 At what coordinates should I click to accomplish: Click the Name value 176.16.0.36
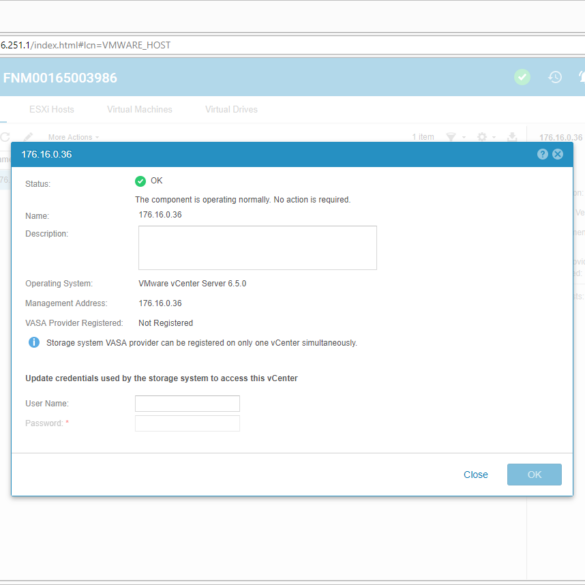pyautogui.click(x=160, y=215)
